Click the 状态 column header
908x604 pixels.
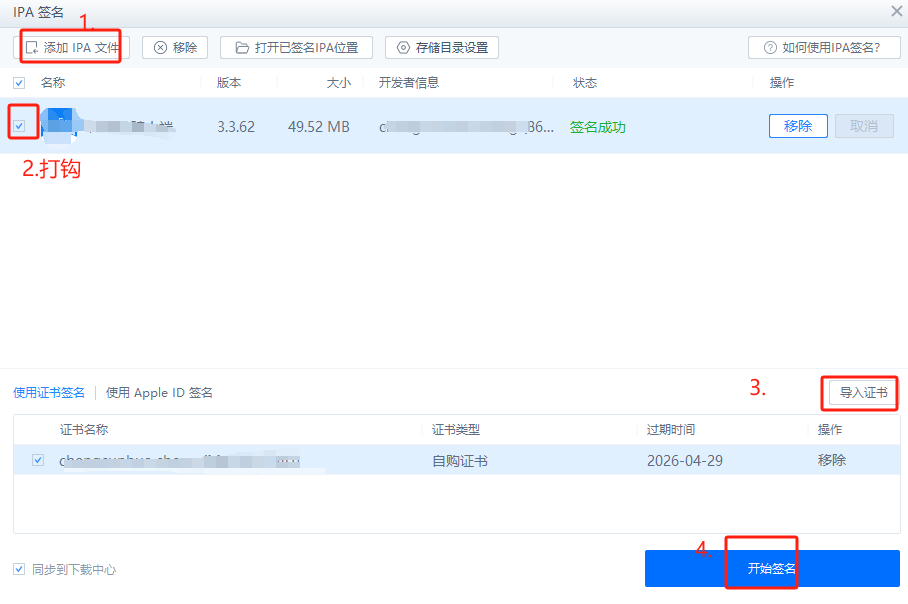point(585,83)
